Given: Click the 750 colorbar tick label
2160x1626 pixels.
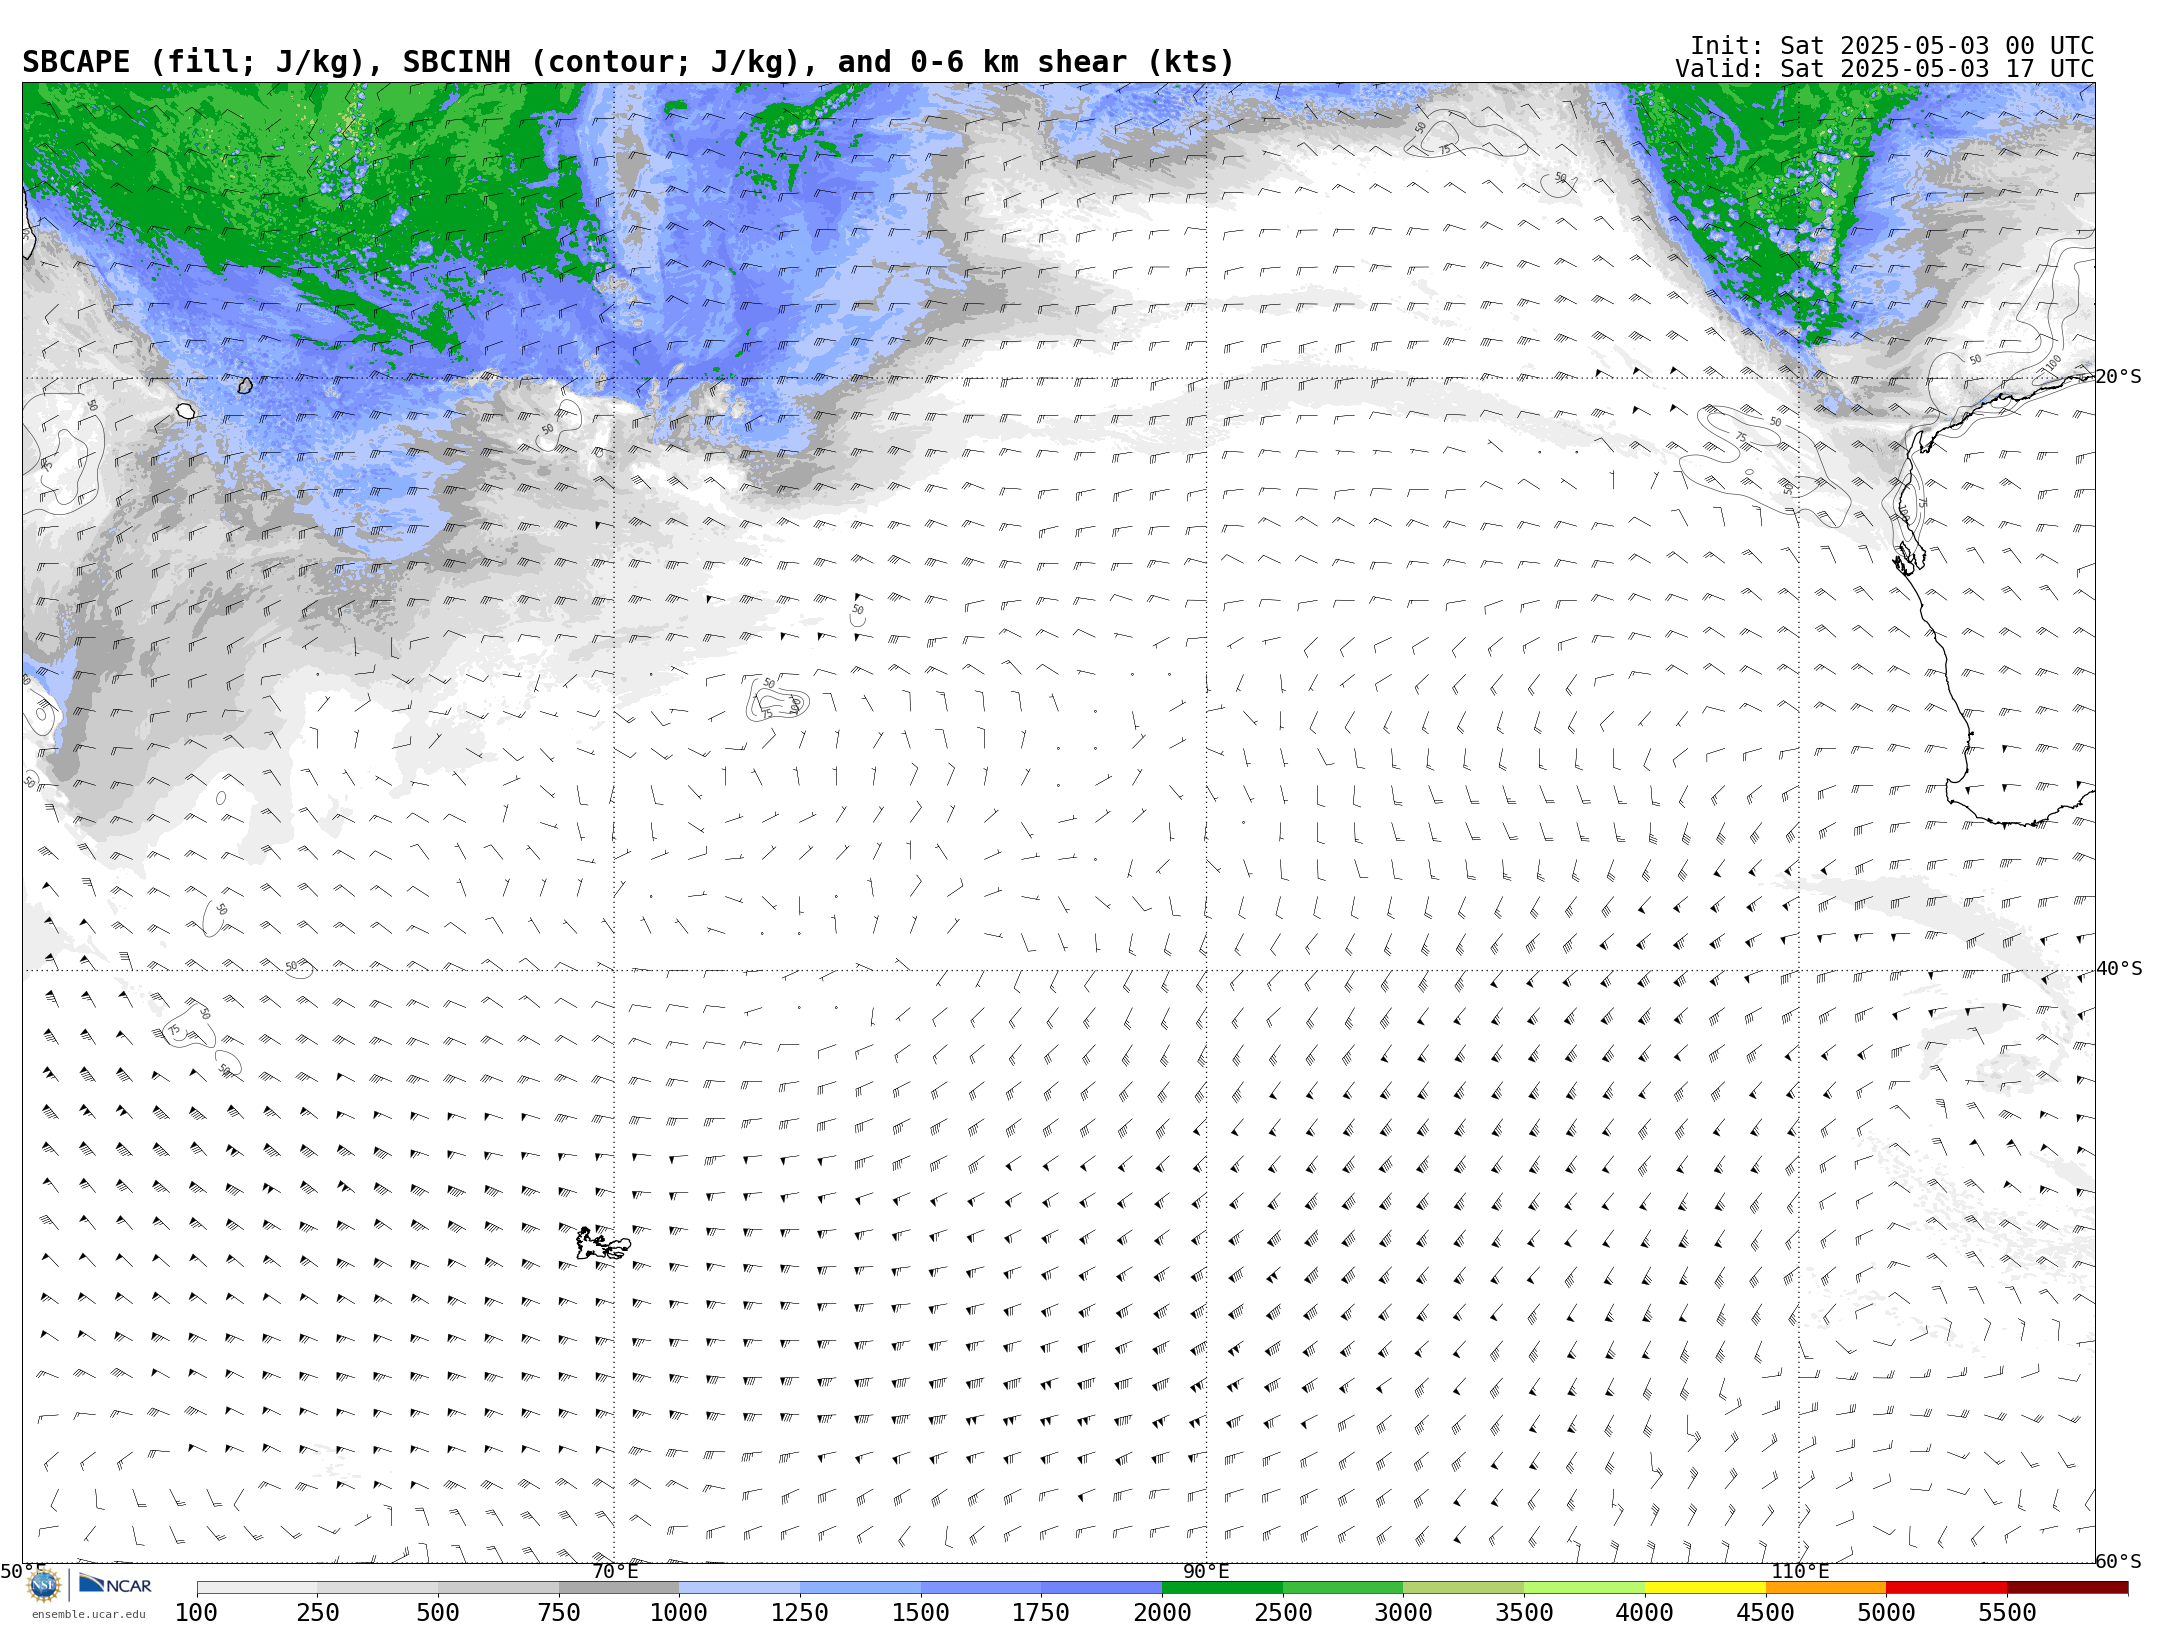Looking at the screenshot, I should pyautogui.click(x=559, y=1613).
